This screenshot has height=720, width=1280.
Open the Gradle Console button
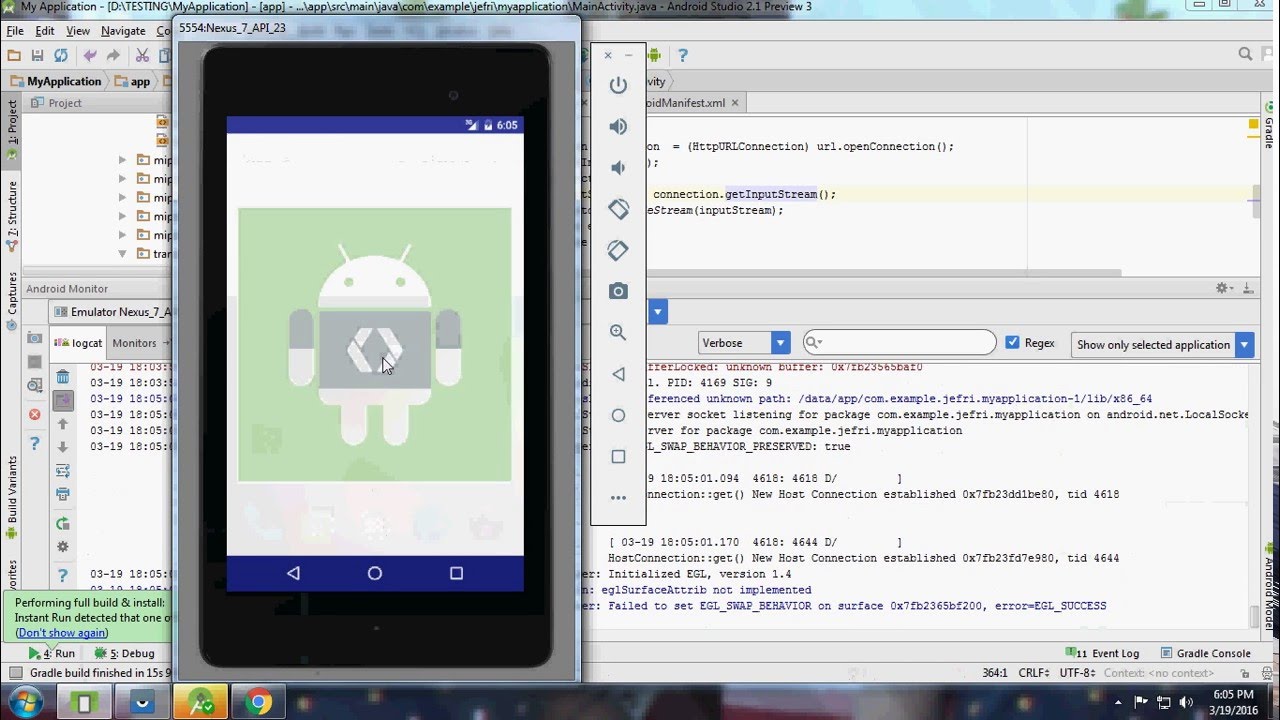click(x=1206, y=653)
